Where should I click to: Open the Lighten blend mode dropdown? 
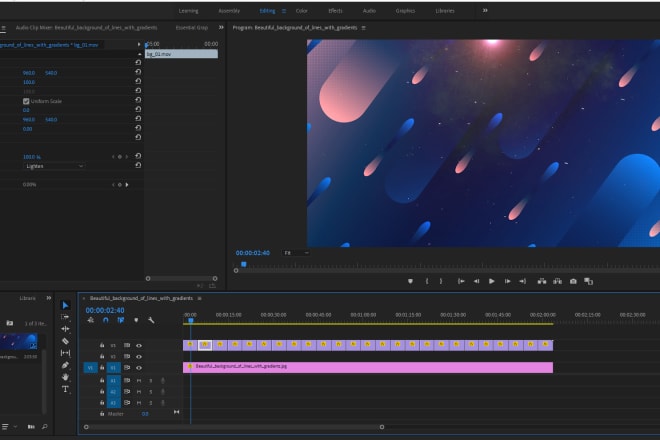pos(54,166)
